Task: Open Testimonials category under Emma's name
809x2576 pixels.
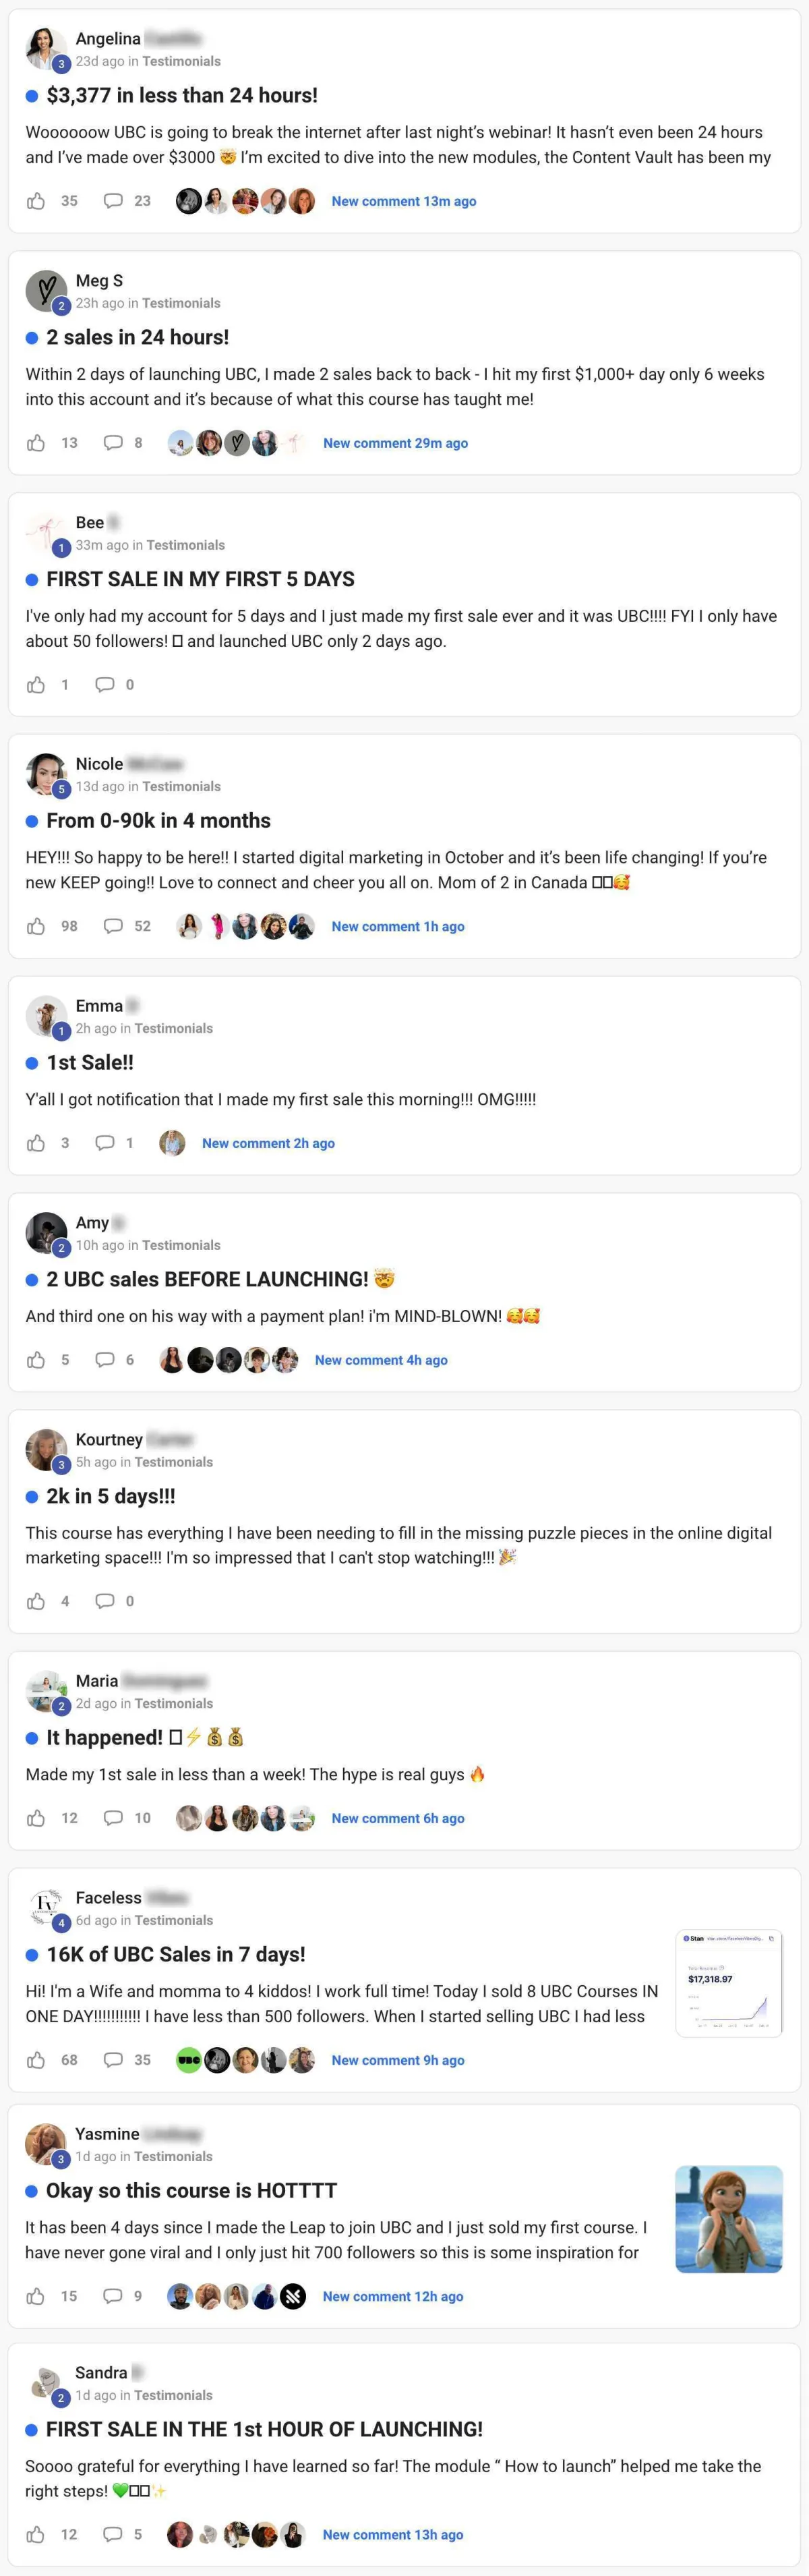Action: coord(173,1028)
